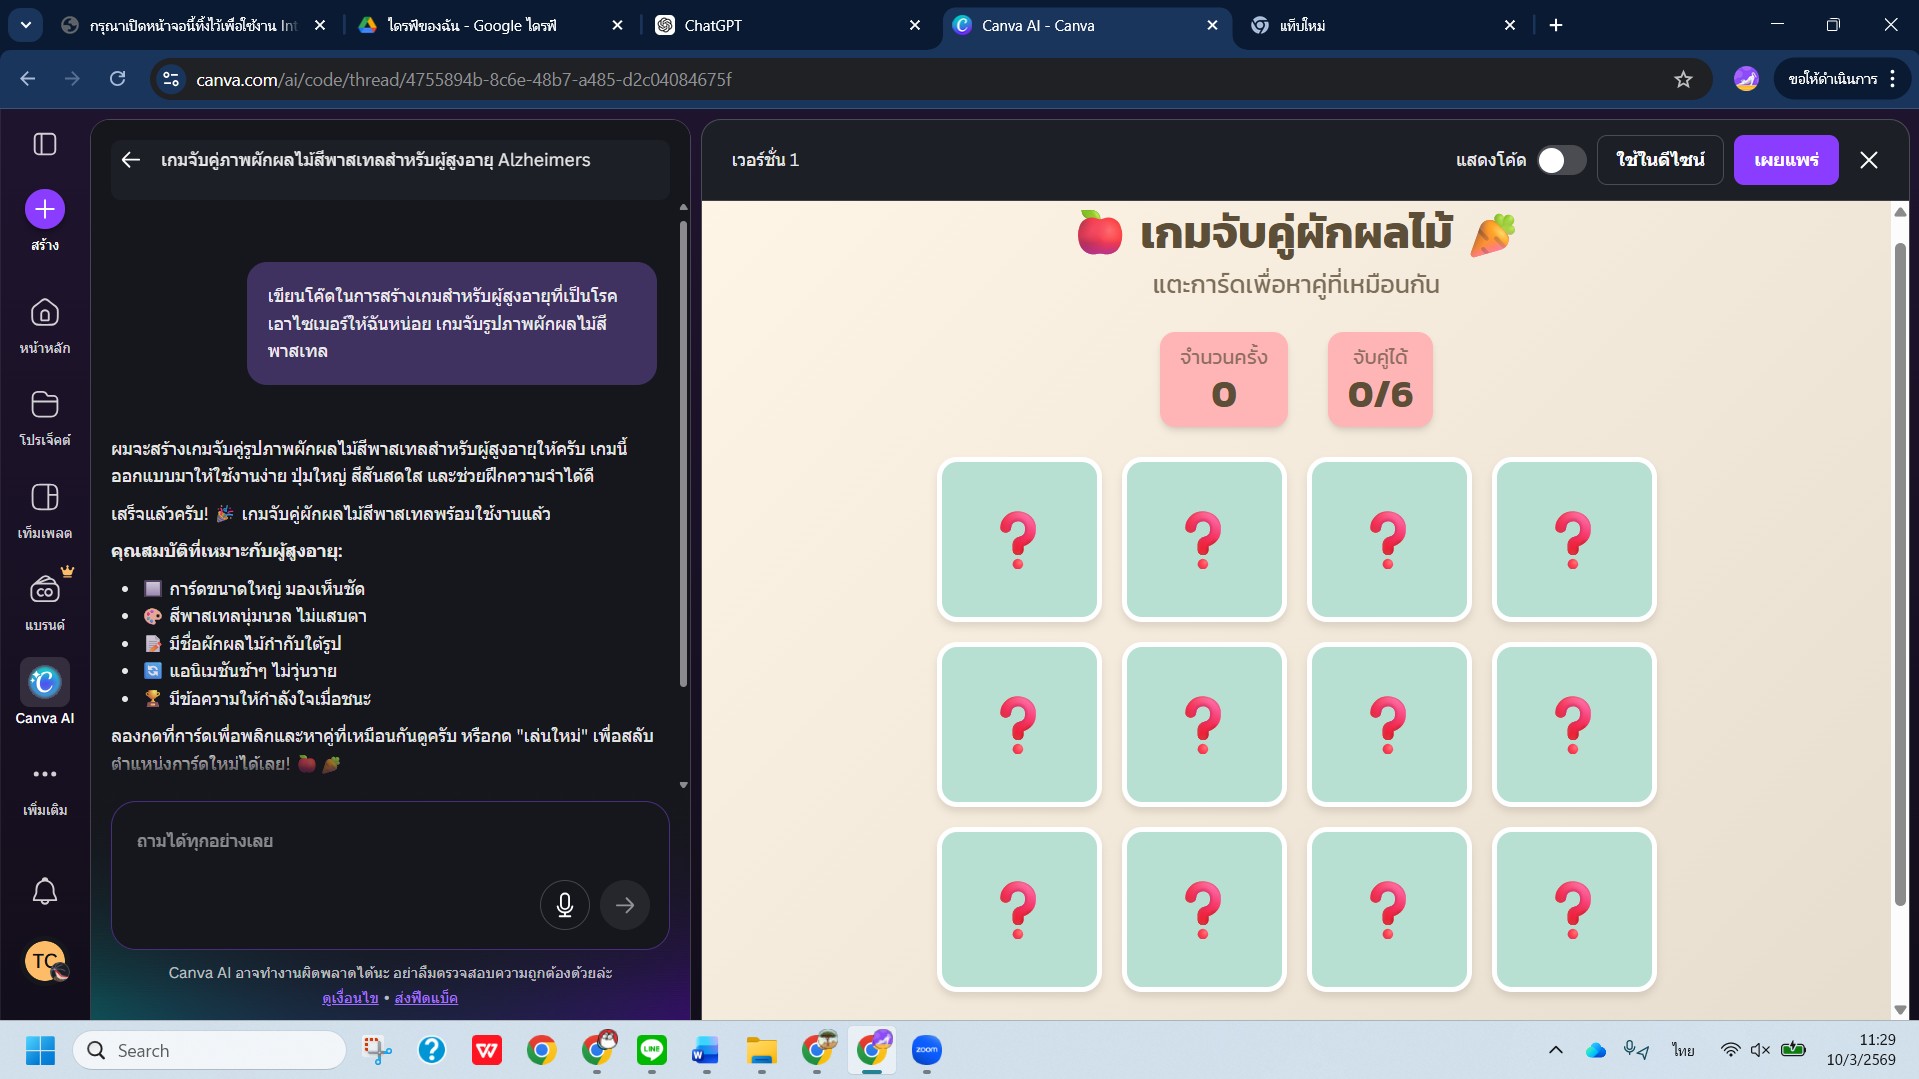Image resolution: width=1919 pixels, height=1079 pixels.
Task: Open the Templates icon in sidebar
Action: 45,498
